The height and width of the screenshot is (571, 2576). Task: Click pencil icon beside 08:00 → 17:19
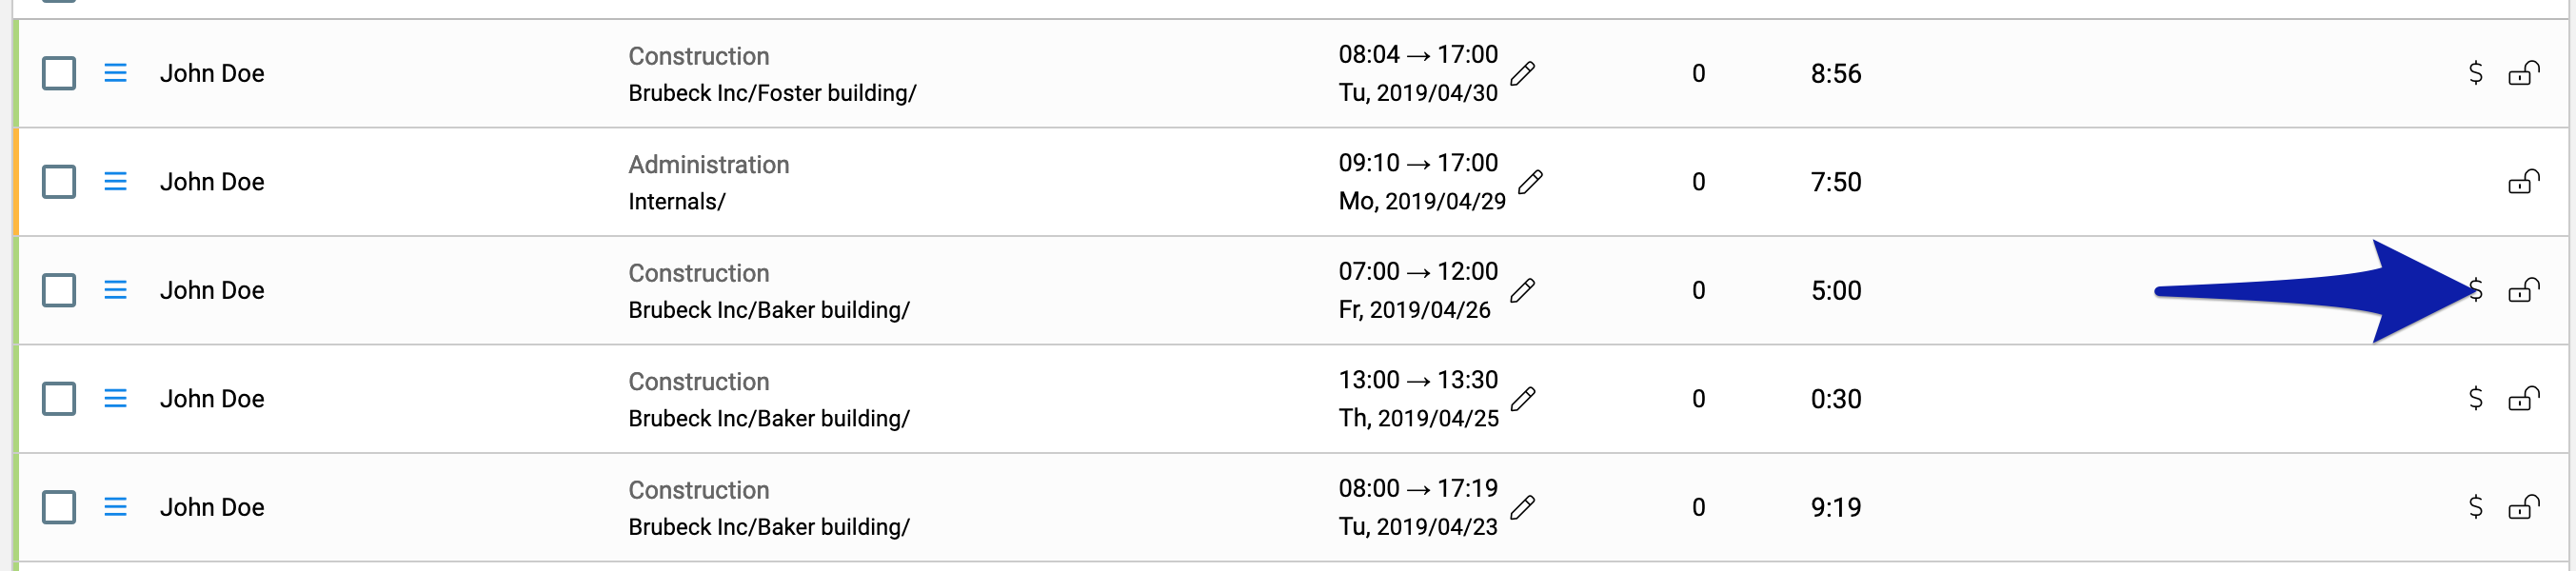pos(1522,508)
